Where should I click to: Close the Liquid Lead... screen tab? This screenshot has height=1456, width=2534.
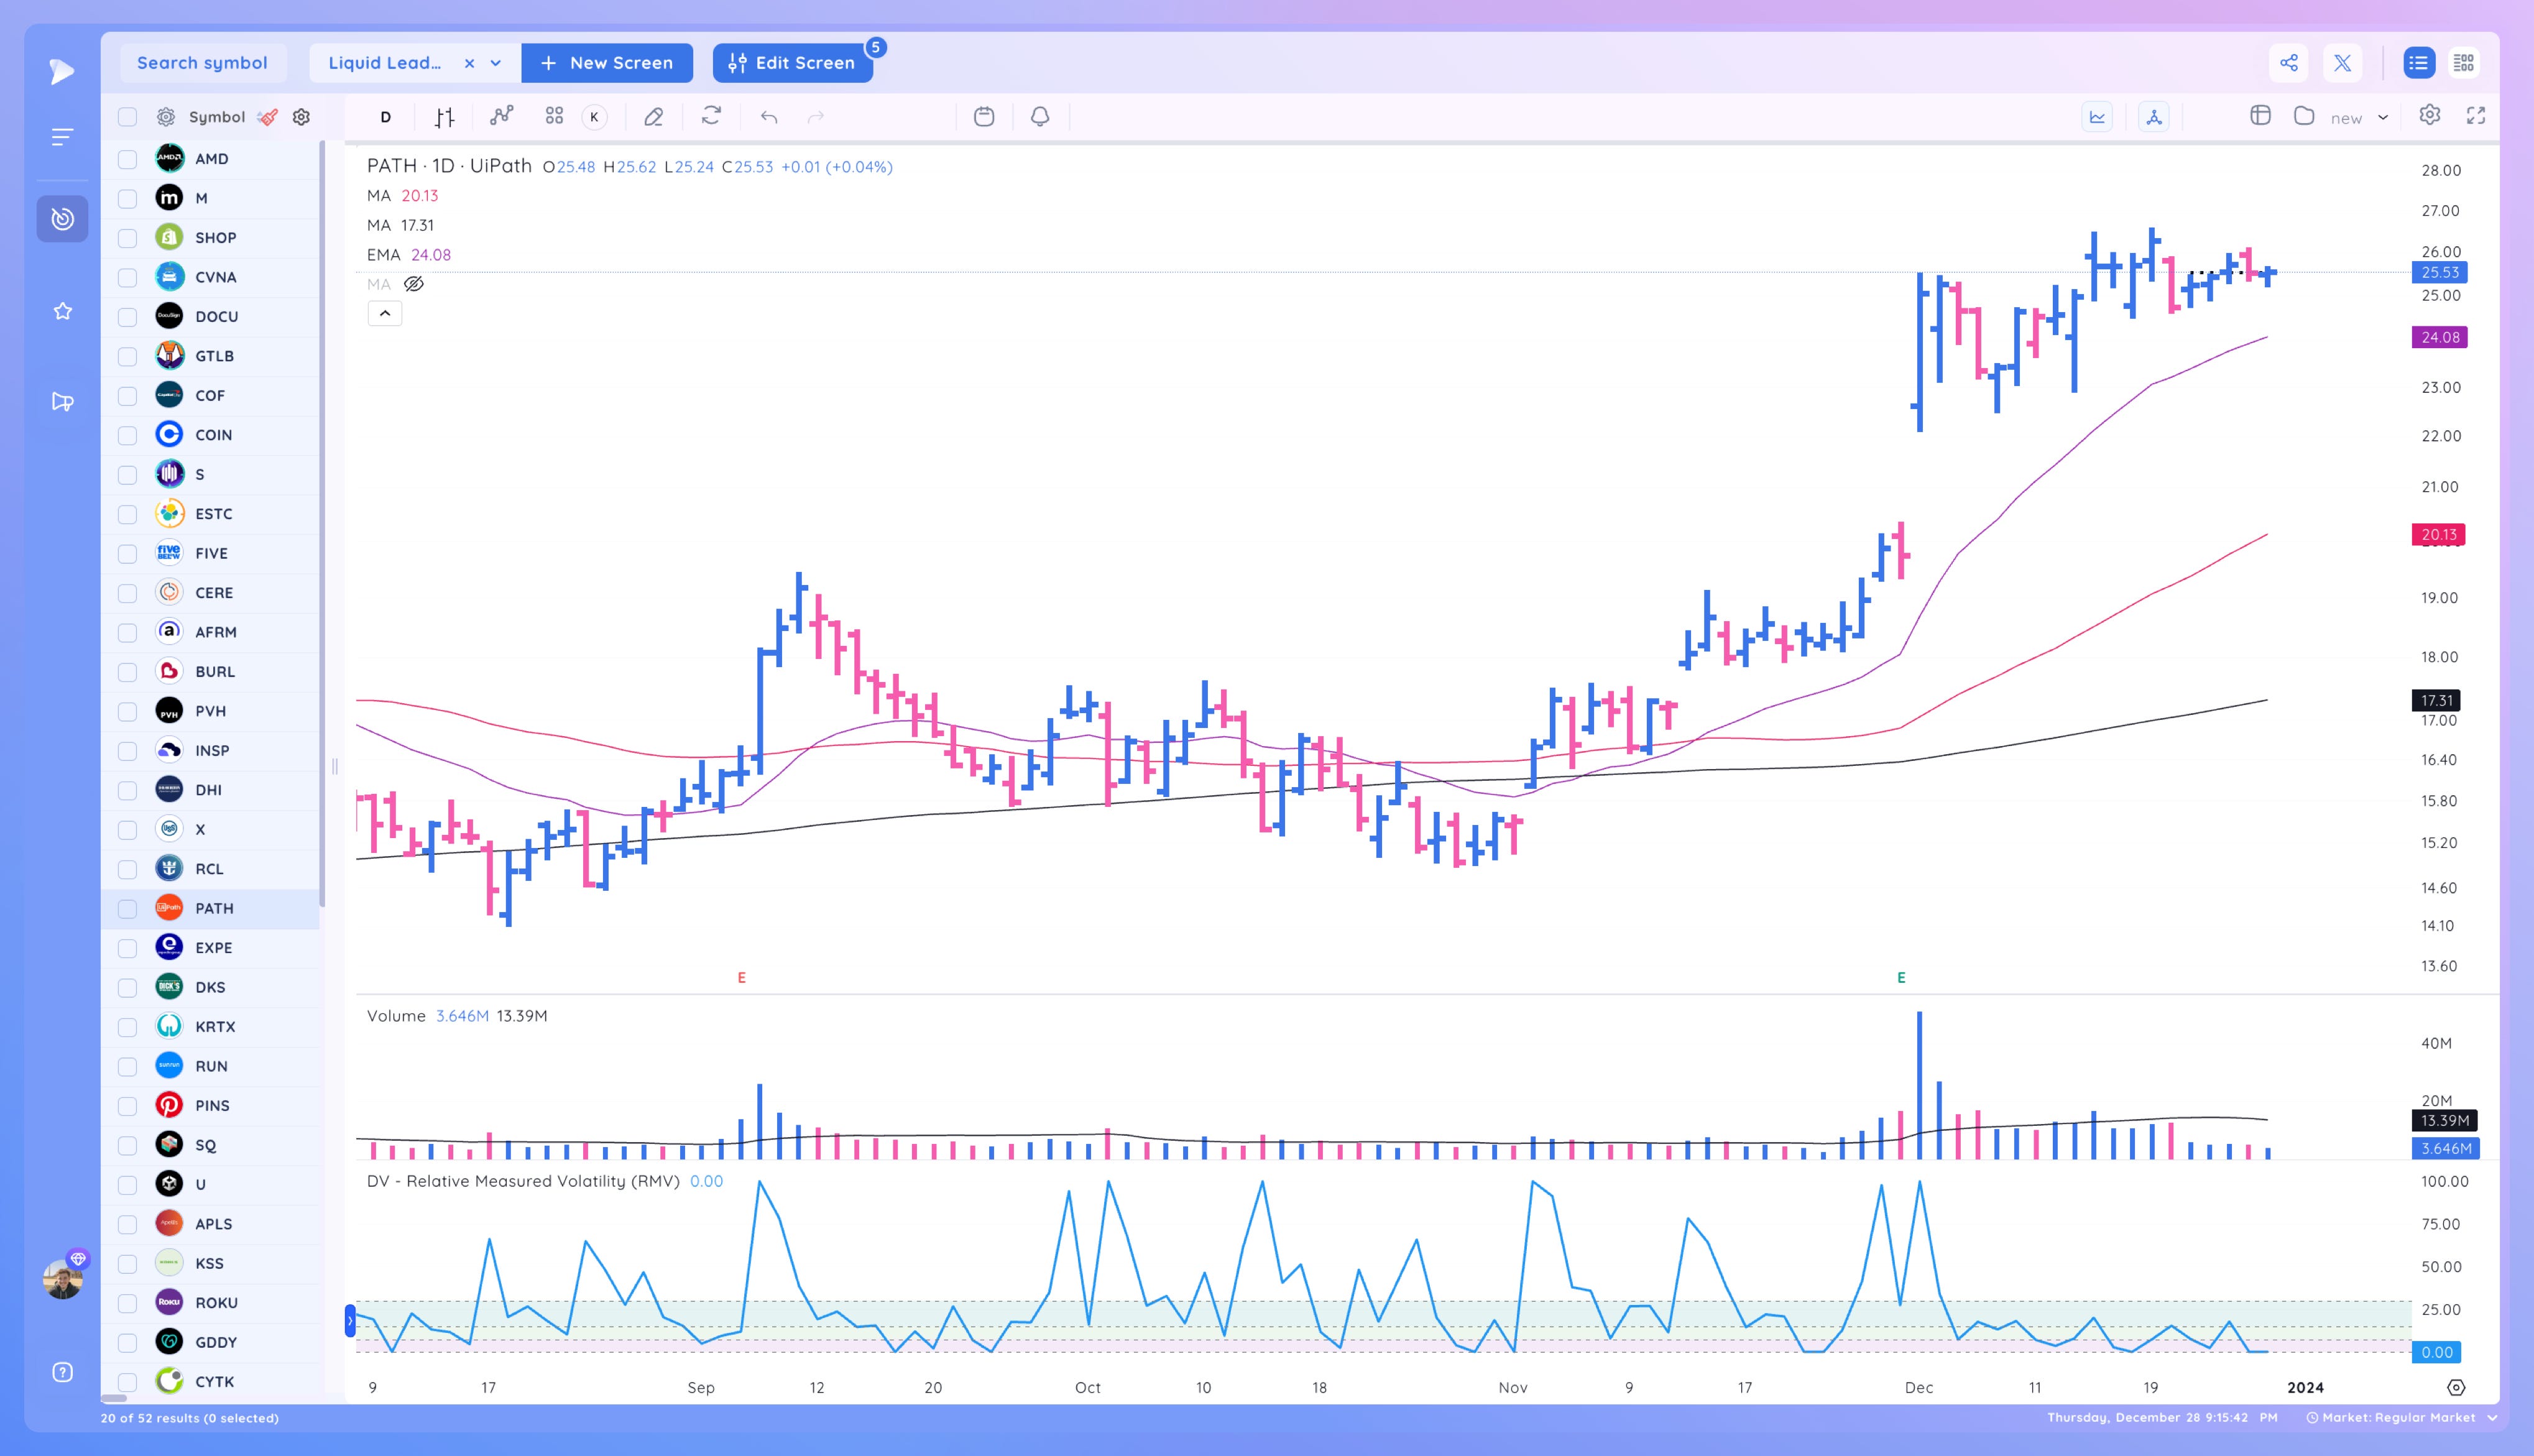[x=469, y=63]
